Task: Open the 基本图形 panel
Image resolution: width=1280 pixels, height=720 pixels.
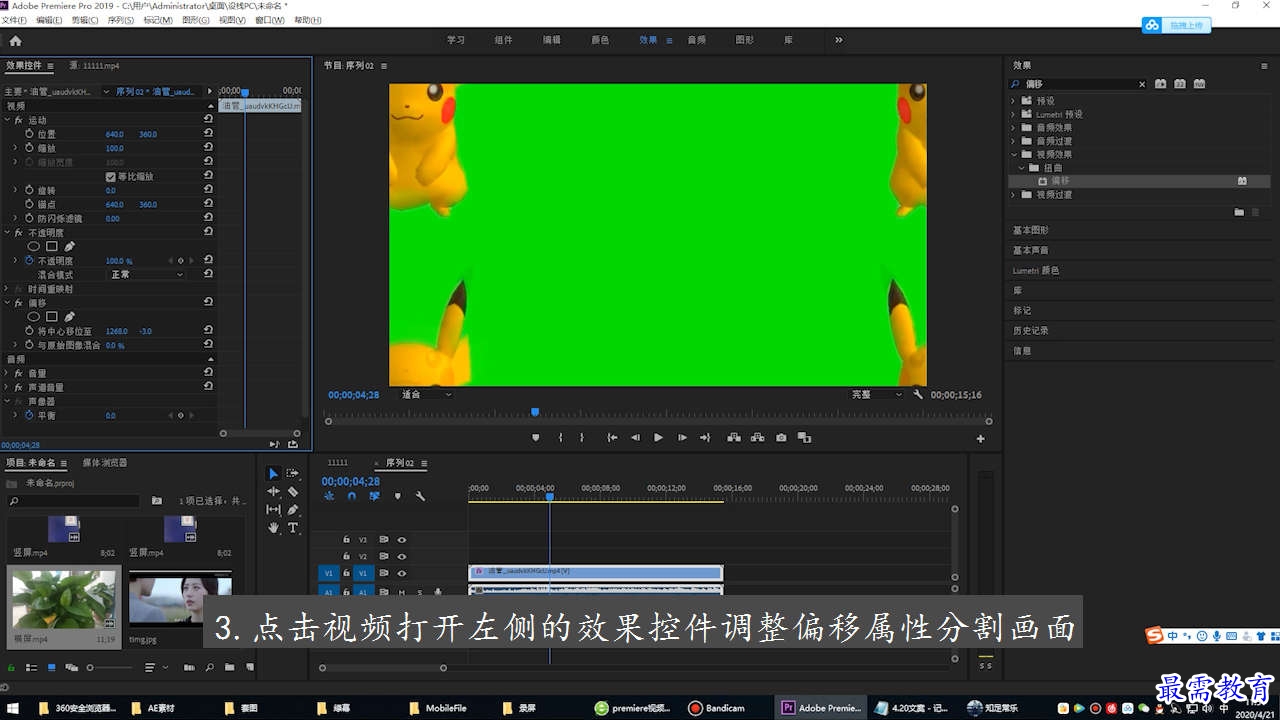Action: 1031,230
